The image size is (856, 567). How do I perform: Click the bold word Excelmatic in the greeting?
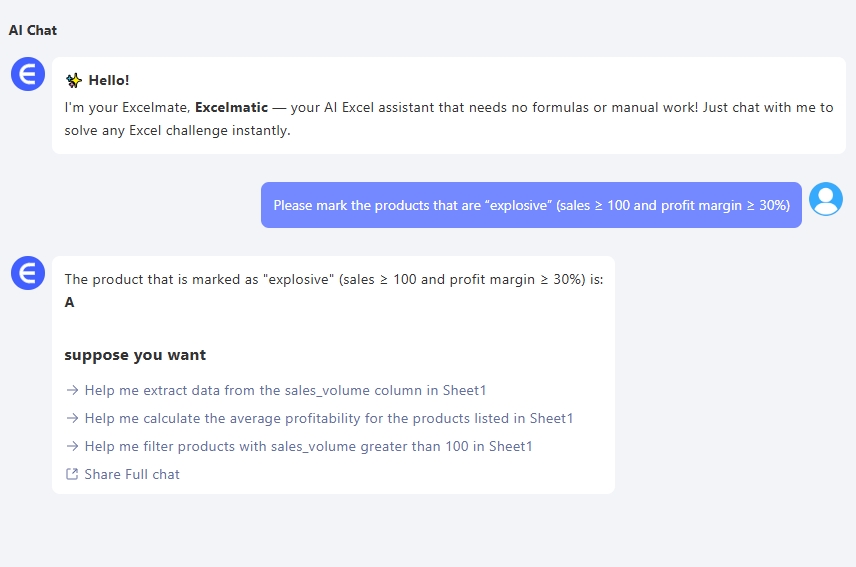(x=231, y=107)
